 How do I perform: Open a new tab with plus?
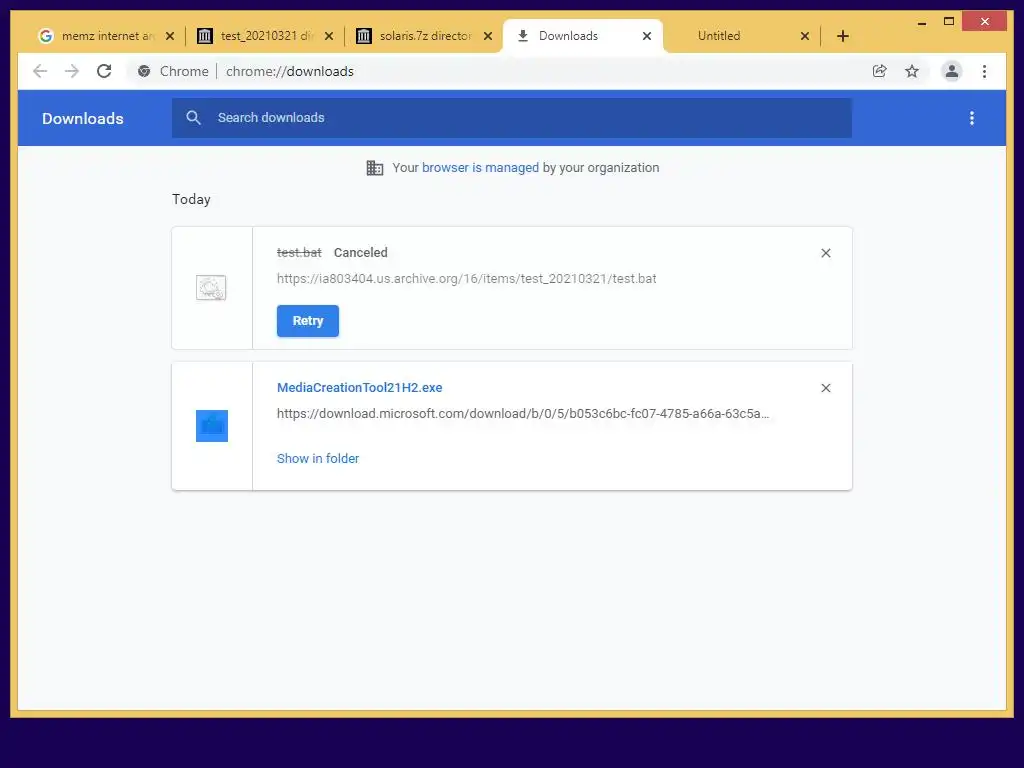(842, 36)
